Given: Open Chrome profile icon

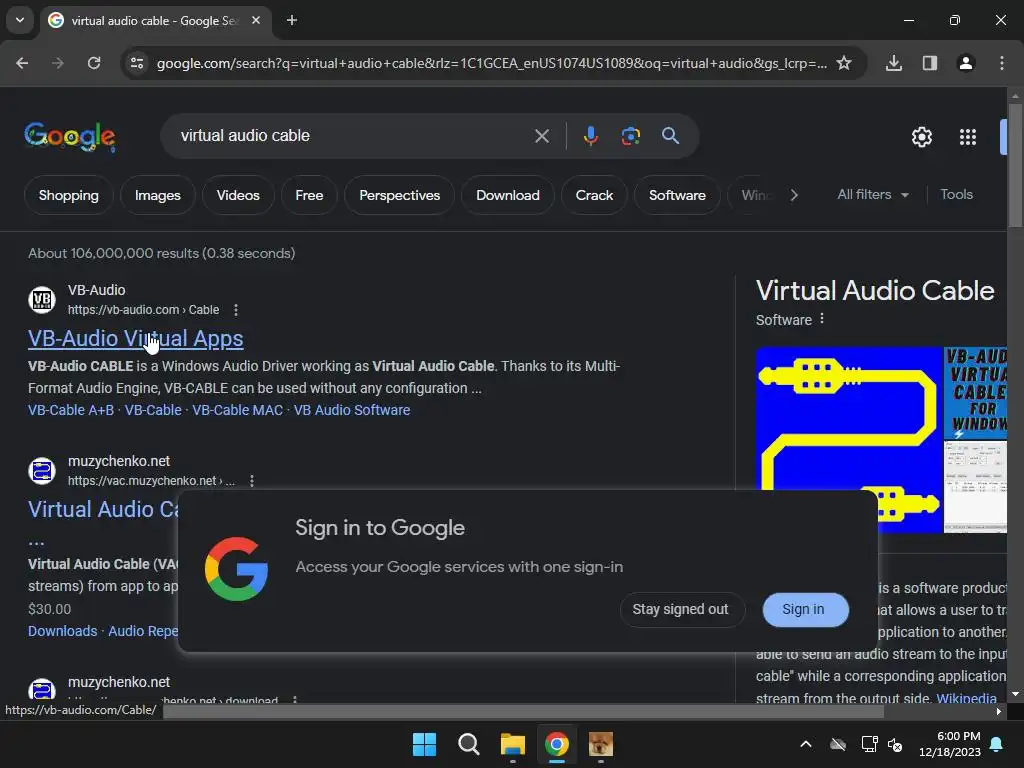Looking at the screenshot, I should pyautogui.click(x=966, y=63).
